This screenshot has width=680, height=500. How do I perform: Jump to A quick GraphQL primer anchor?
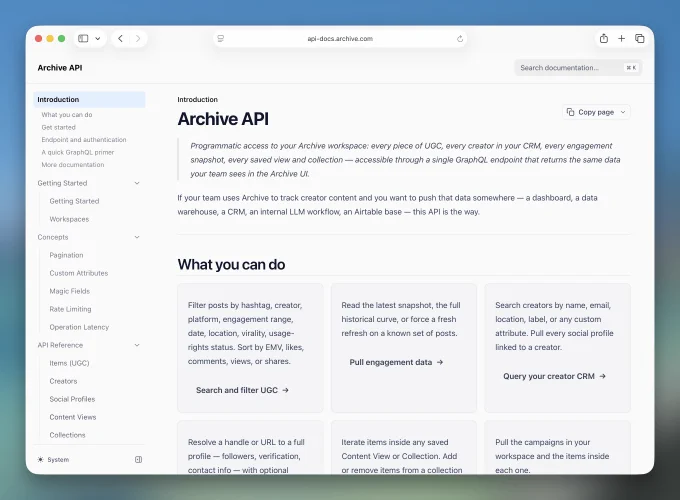tap(78, 152)
